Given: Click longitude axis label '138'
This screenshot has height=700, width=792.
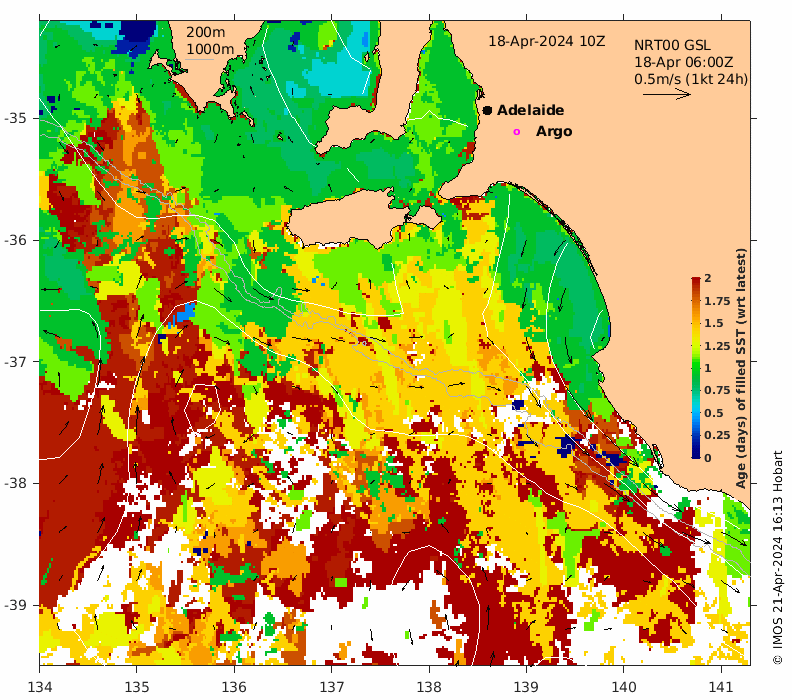Looking at the screenshot, I should coord(429,687).
